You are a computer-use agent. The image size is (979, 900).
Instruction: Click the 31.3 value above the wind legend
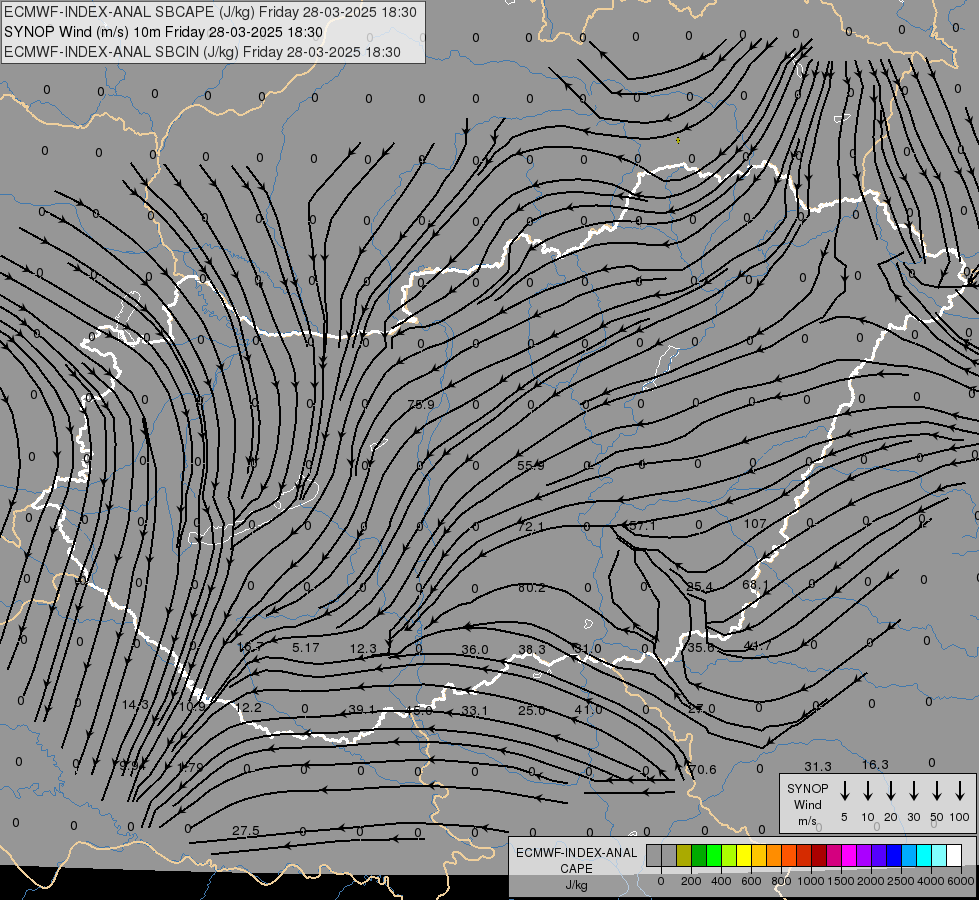pos(818,766)
